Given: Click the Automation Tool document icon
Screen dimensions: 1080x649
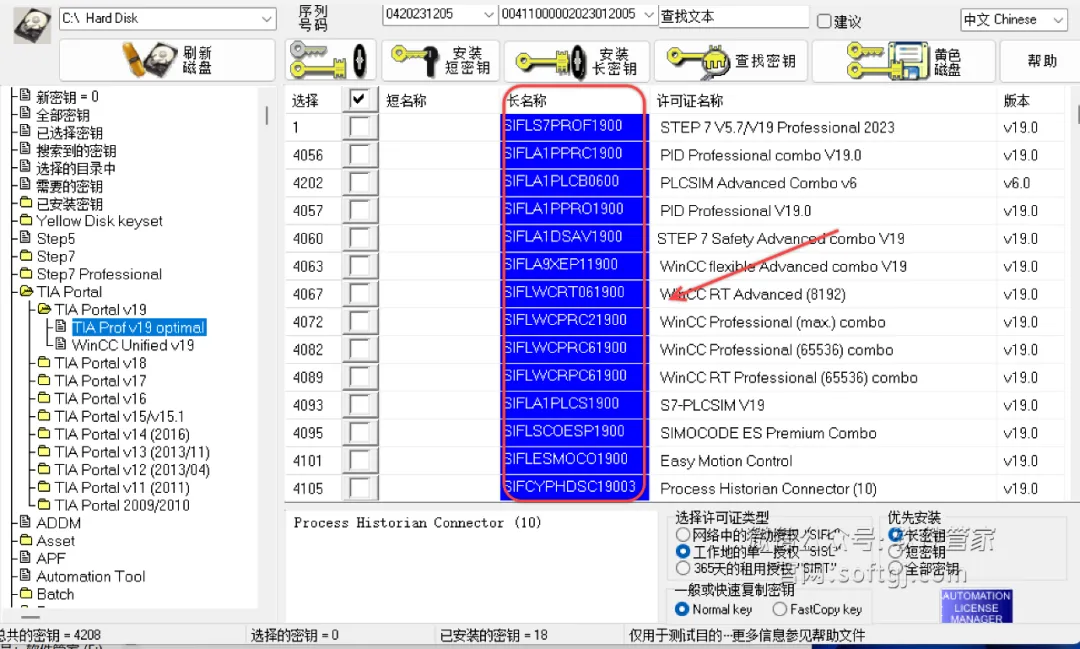Looking at the screenshot, I should coord(25,575).
